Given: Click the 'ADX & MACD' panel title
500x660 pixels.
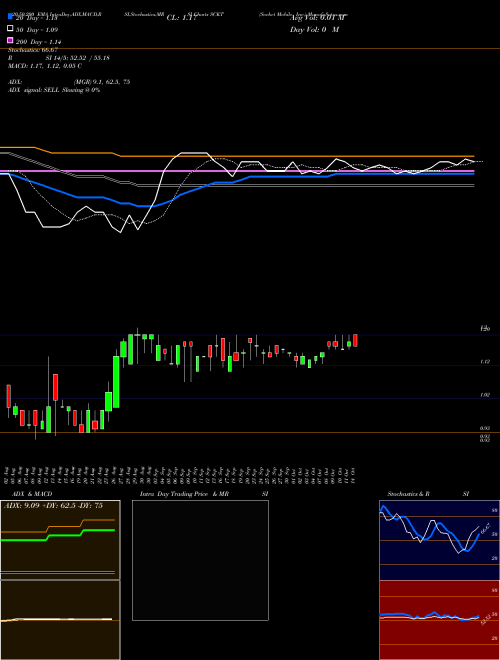Looking at the screenshot, I should pos(32,494).
